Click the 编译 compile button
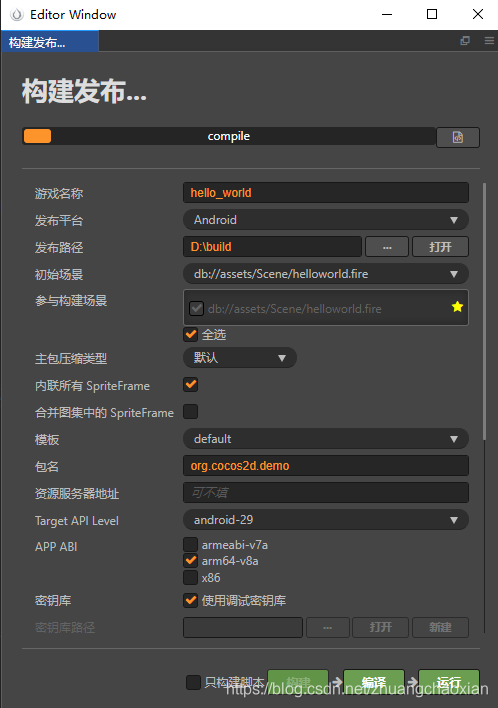Screen dimensions: 498x708 [373, 682]
